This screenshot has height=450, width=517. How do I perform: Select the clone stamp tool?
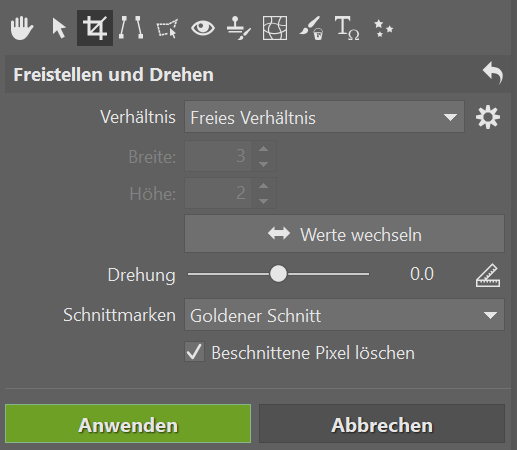239,28
